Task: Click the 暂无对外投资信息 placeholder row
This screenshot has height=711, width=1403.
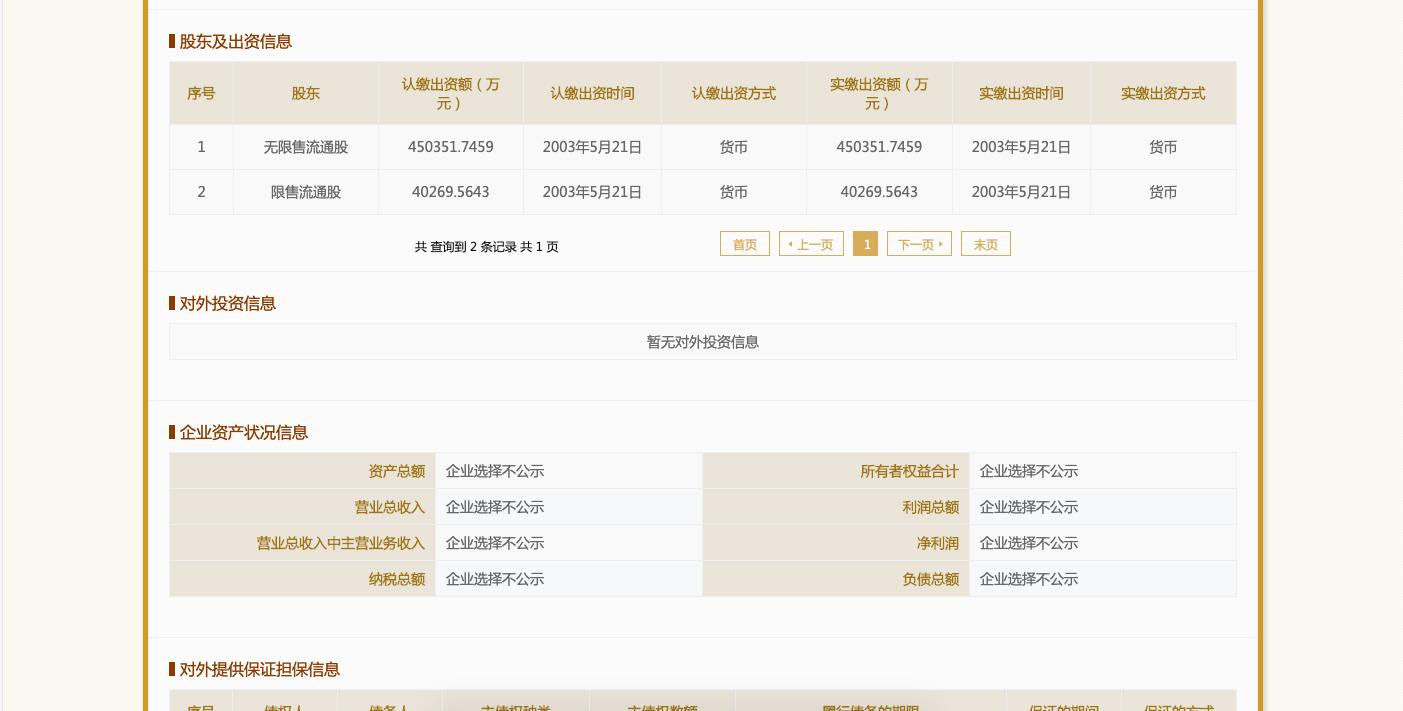Action: point(703,341)
